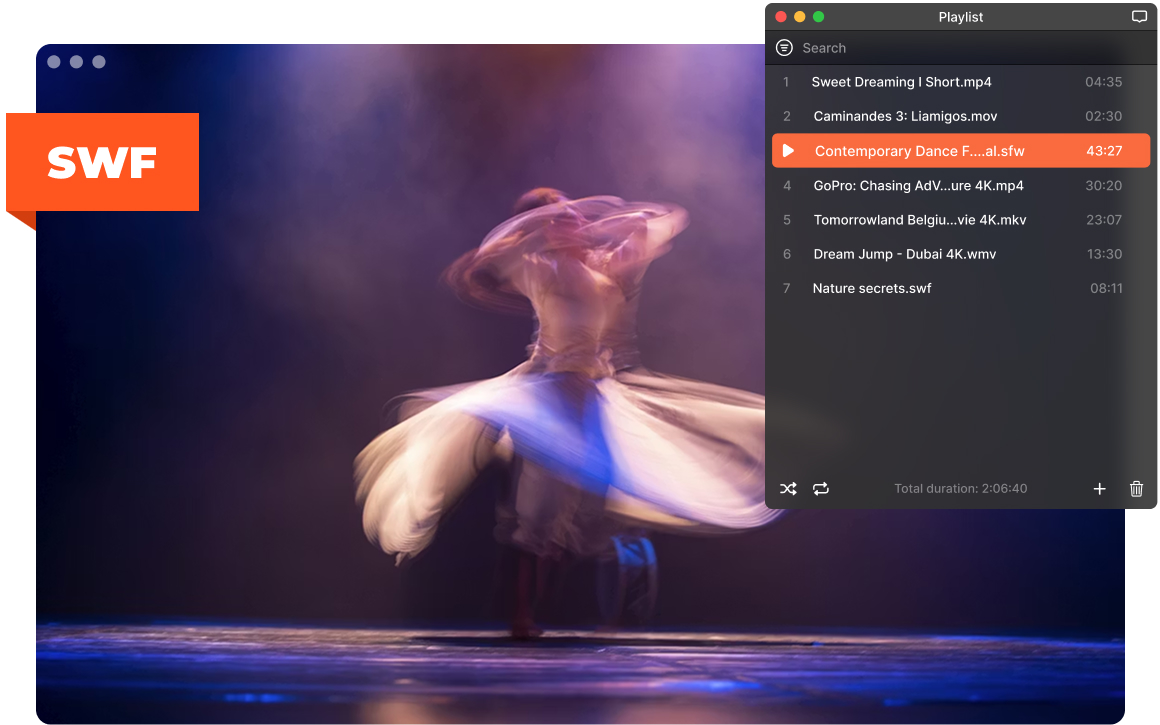Click the 02:30 duration value
The width and height of the screenshot is (1160, 725).
point(1103,116)
